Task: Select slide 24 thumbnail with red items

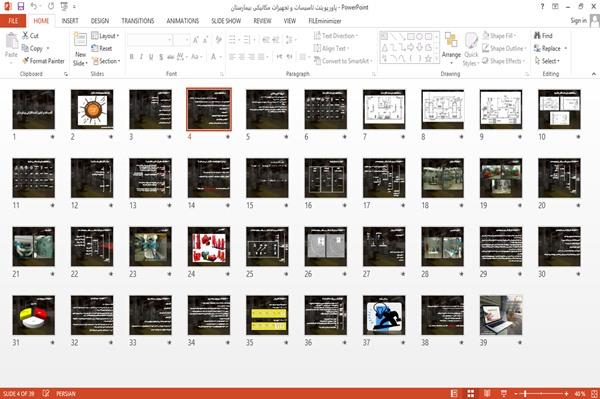Action: click(x=209, y=247)
